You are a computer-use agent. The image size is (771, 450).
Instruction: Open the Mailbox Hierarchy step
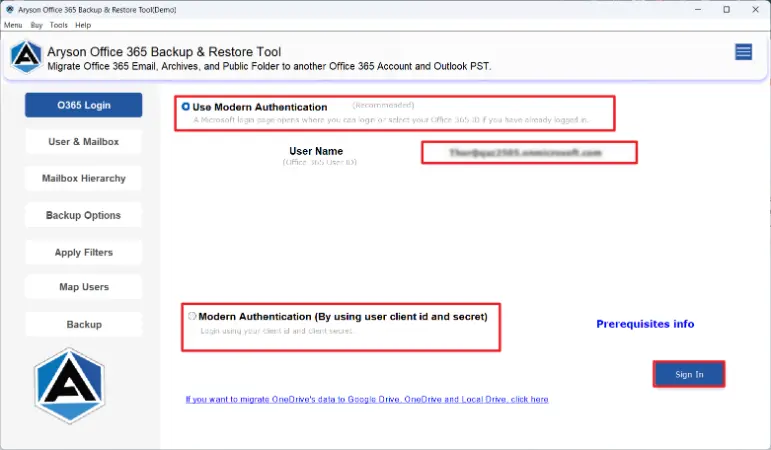point(84,179)
